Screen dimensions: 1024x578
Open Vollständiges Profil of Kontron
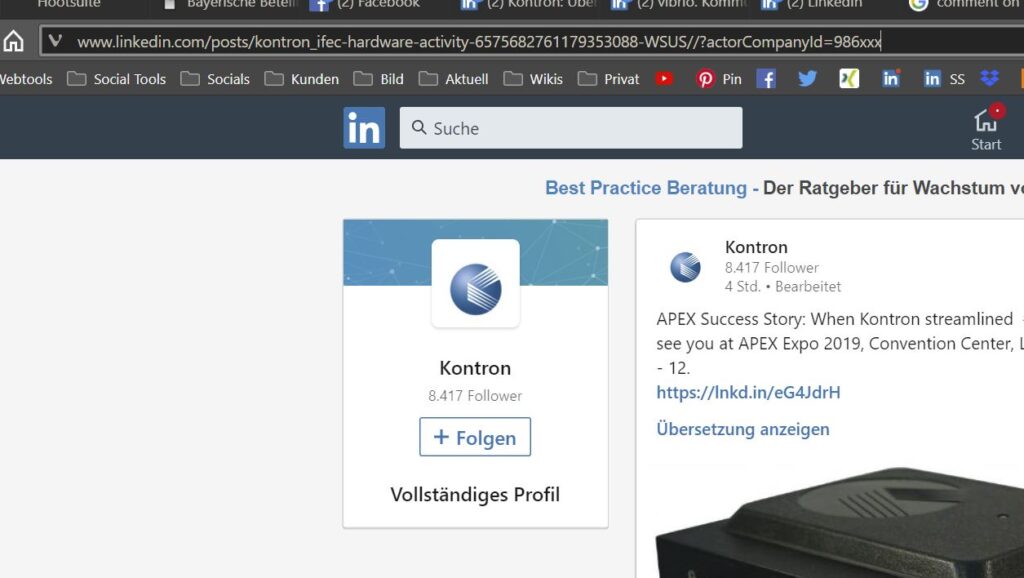tap(475, 494)
